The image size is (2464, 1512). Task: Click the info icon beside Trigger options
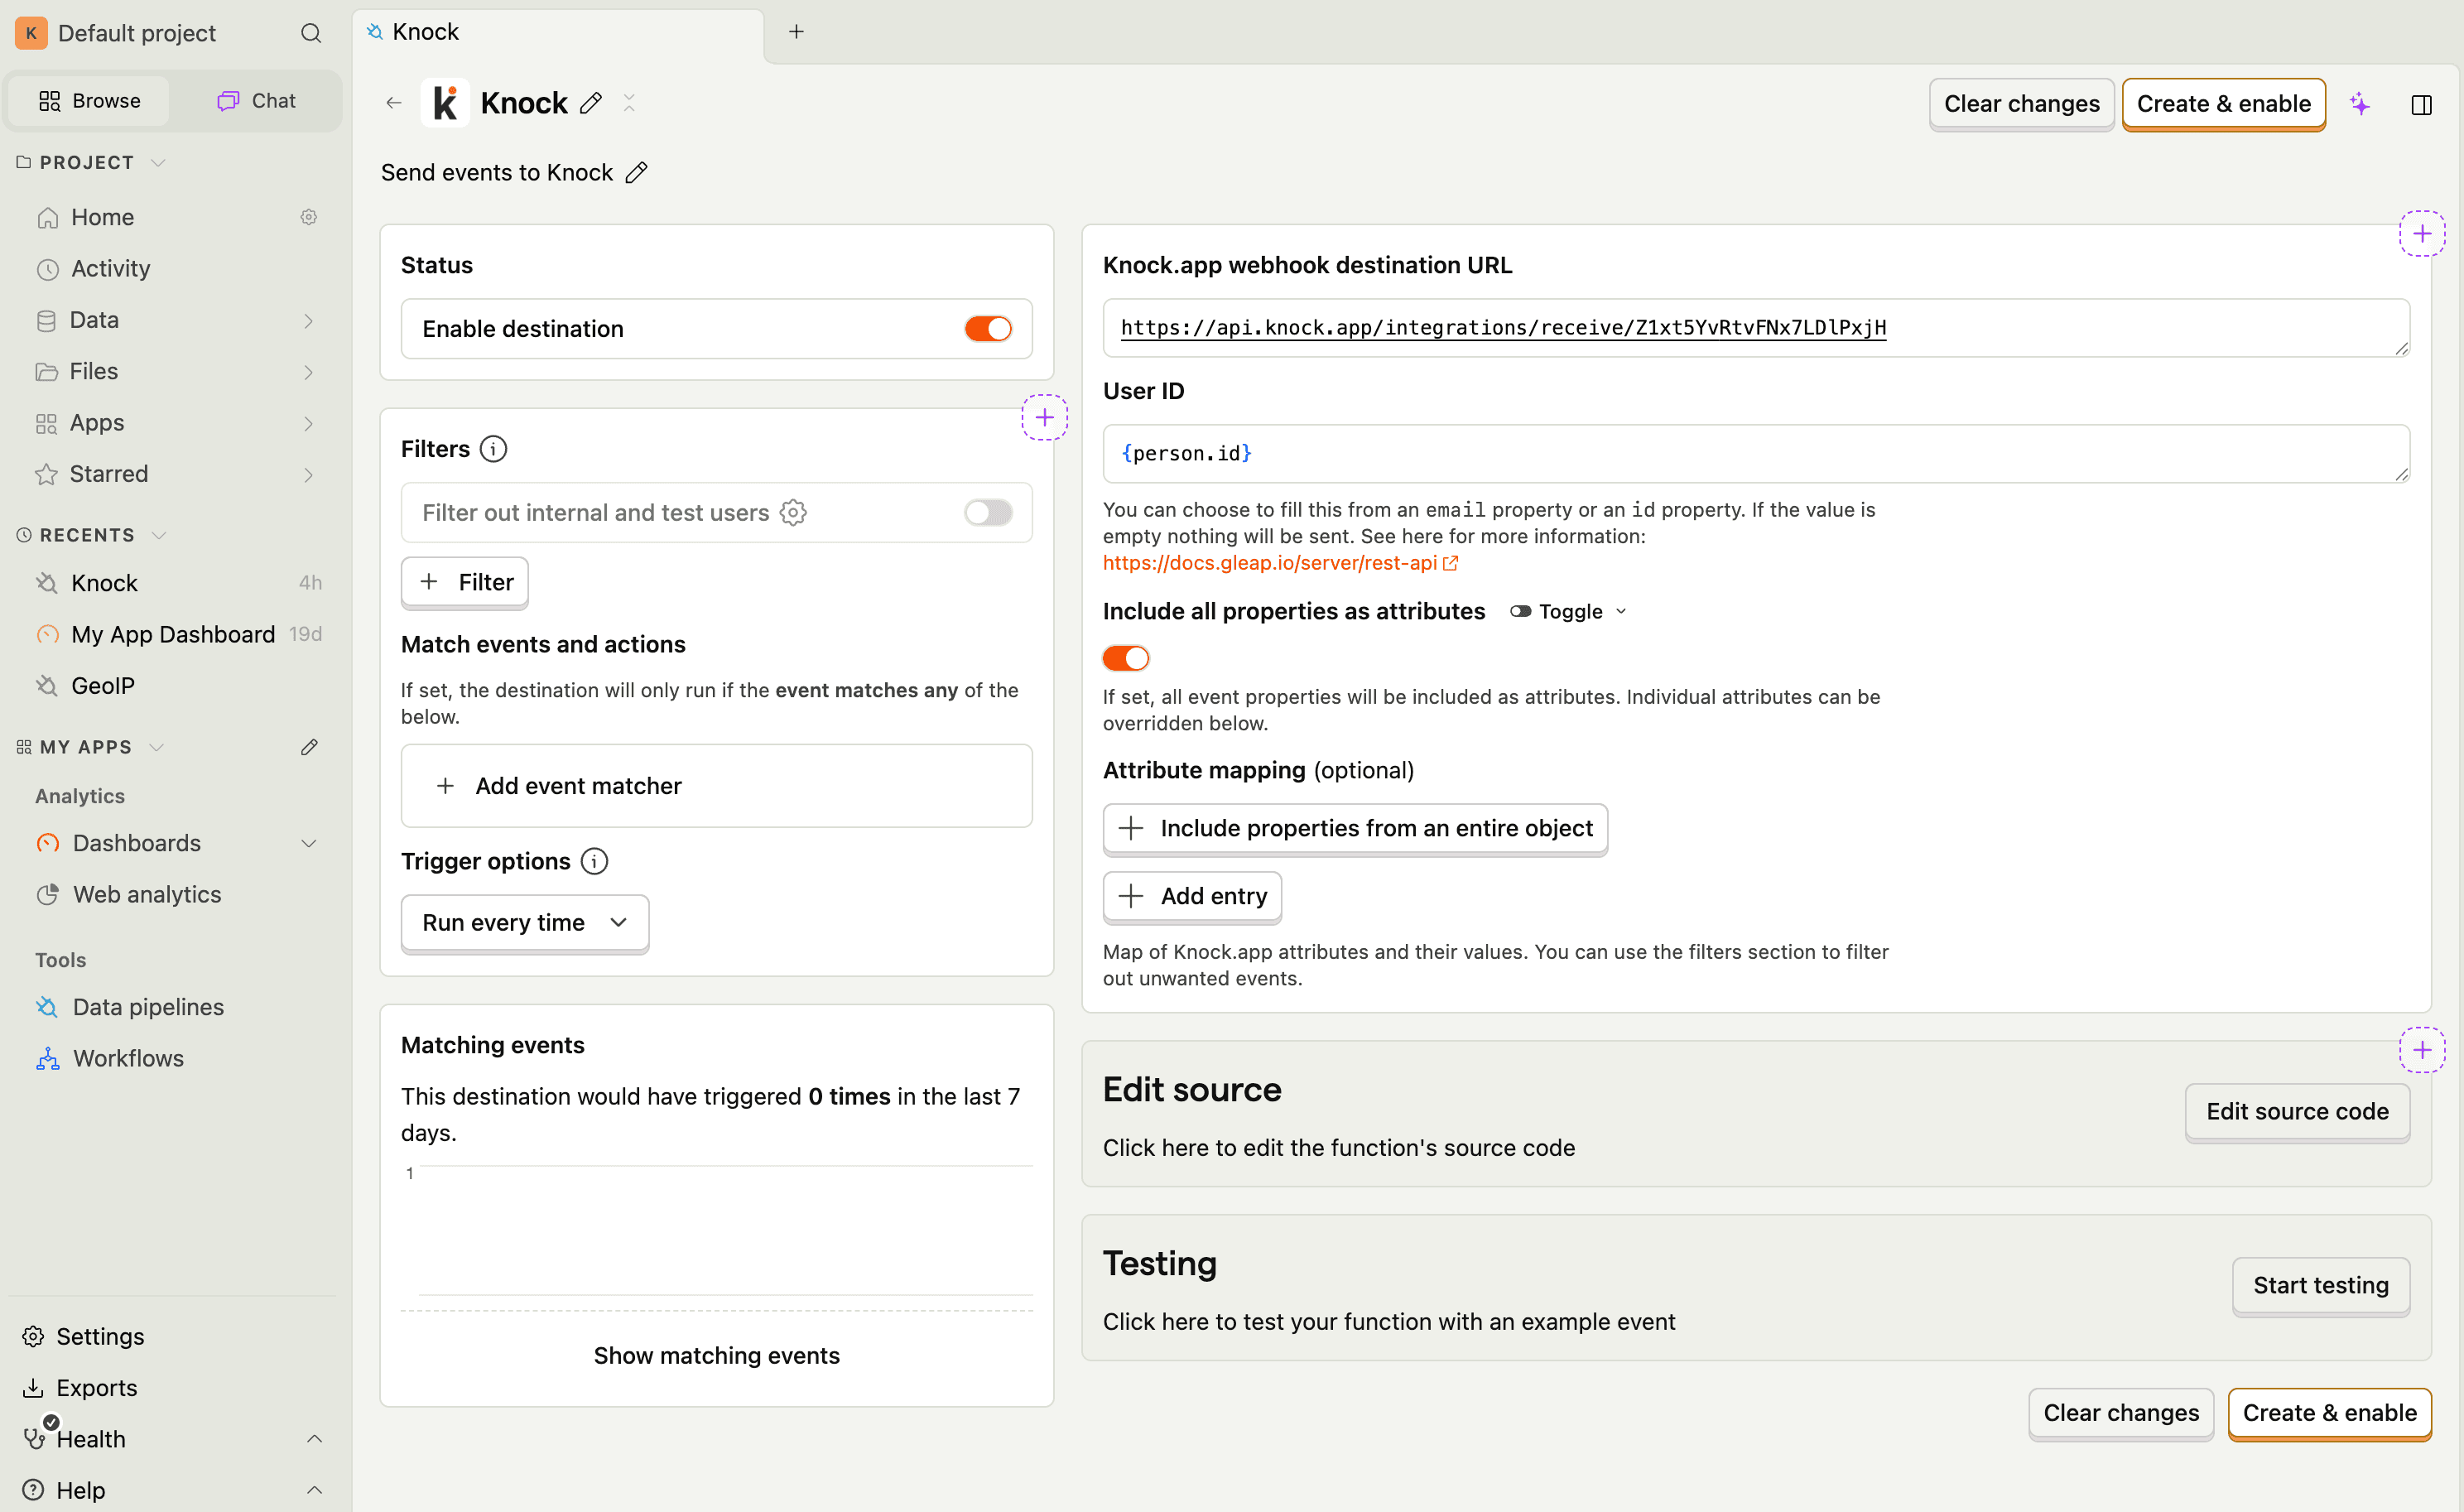(x=594, y=861)
